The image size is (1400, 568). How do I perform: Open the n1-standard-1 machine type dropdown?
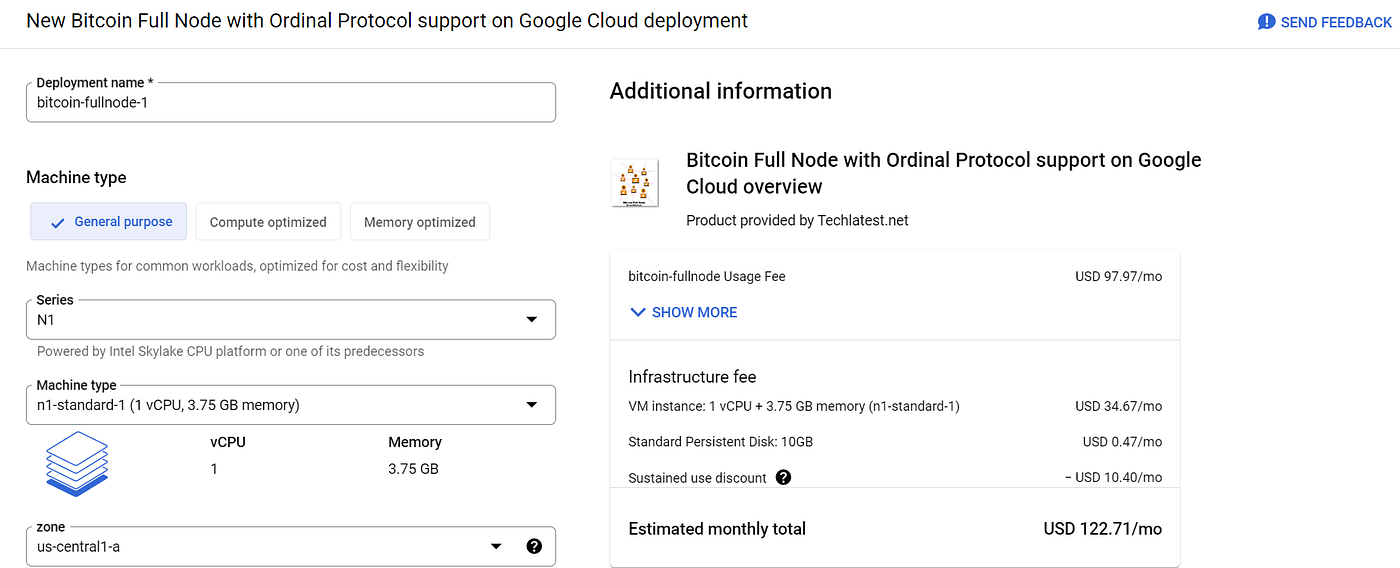click(290, 405)
